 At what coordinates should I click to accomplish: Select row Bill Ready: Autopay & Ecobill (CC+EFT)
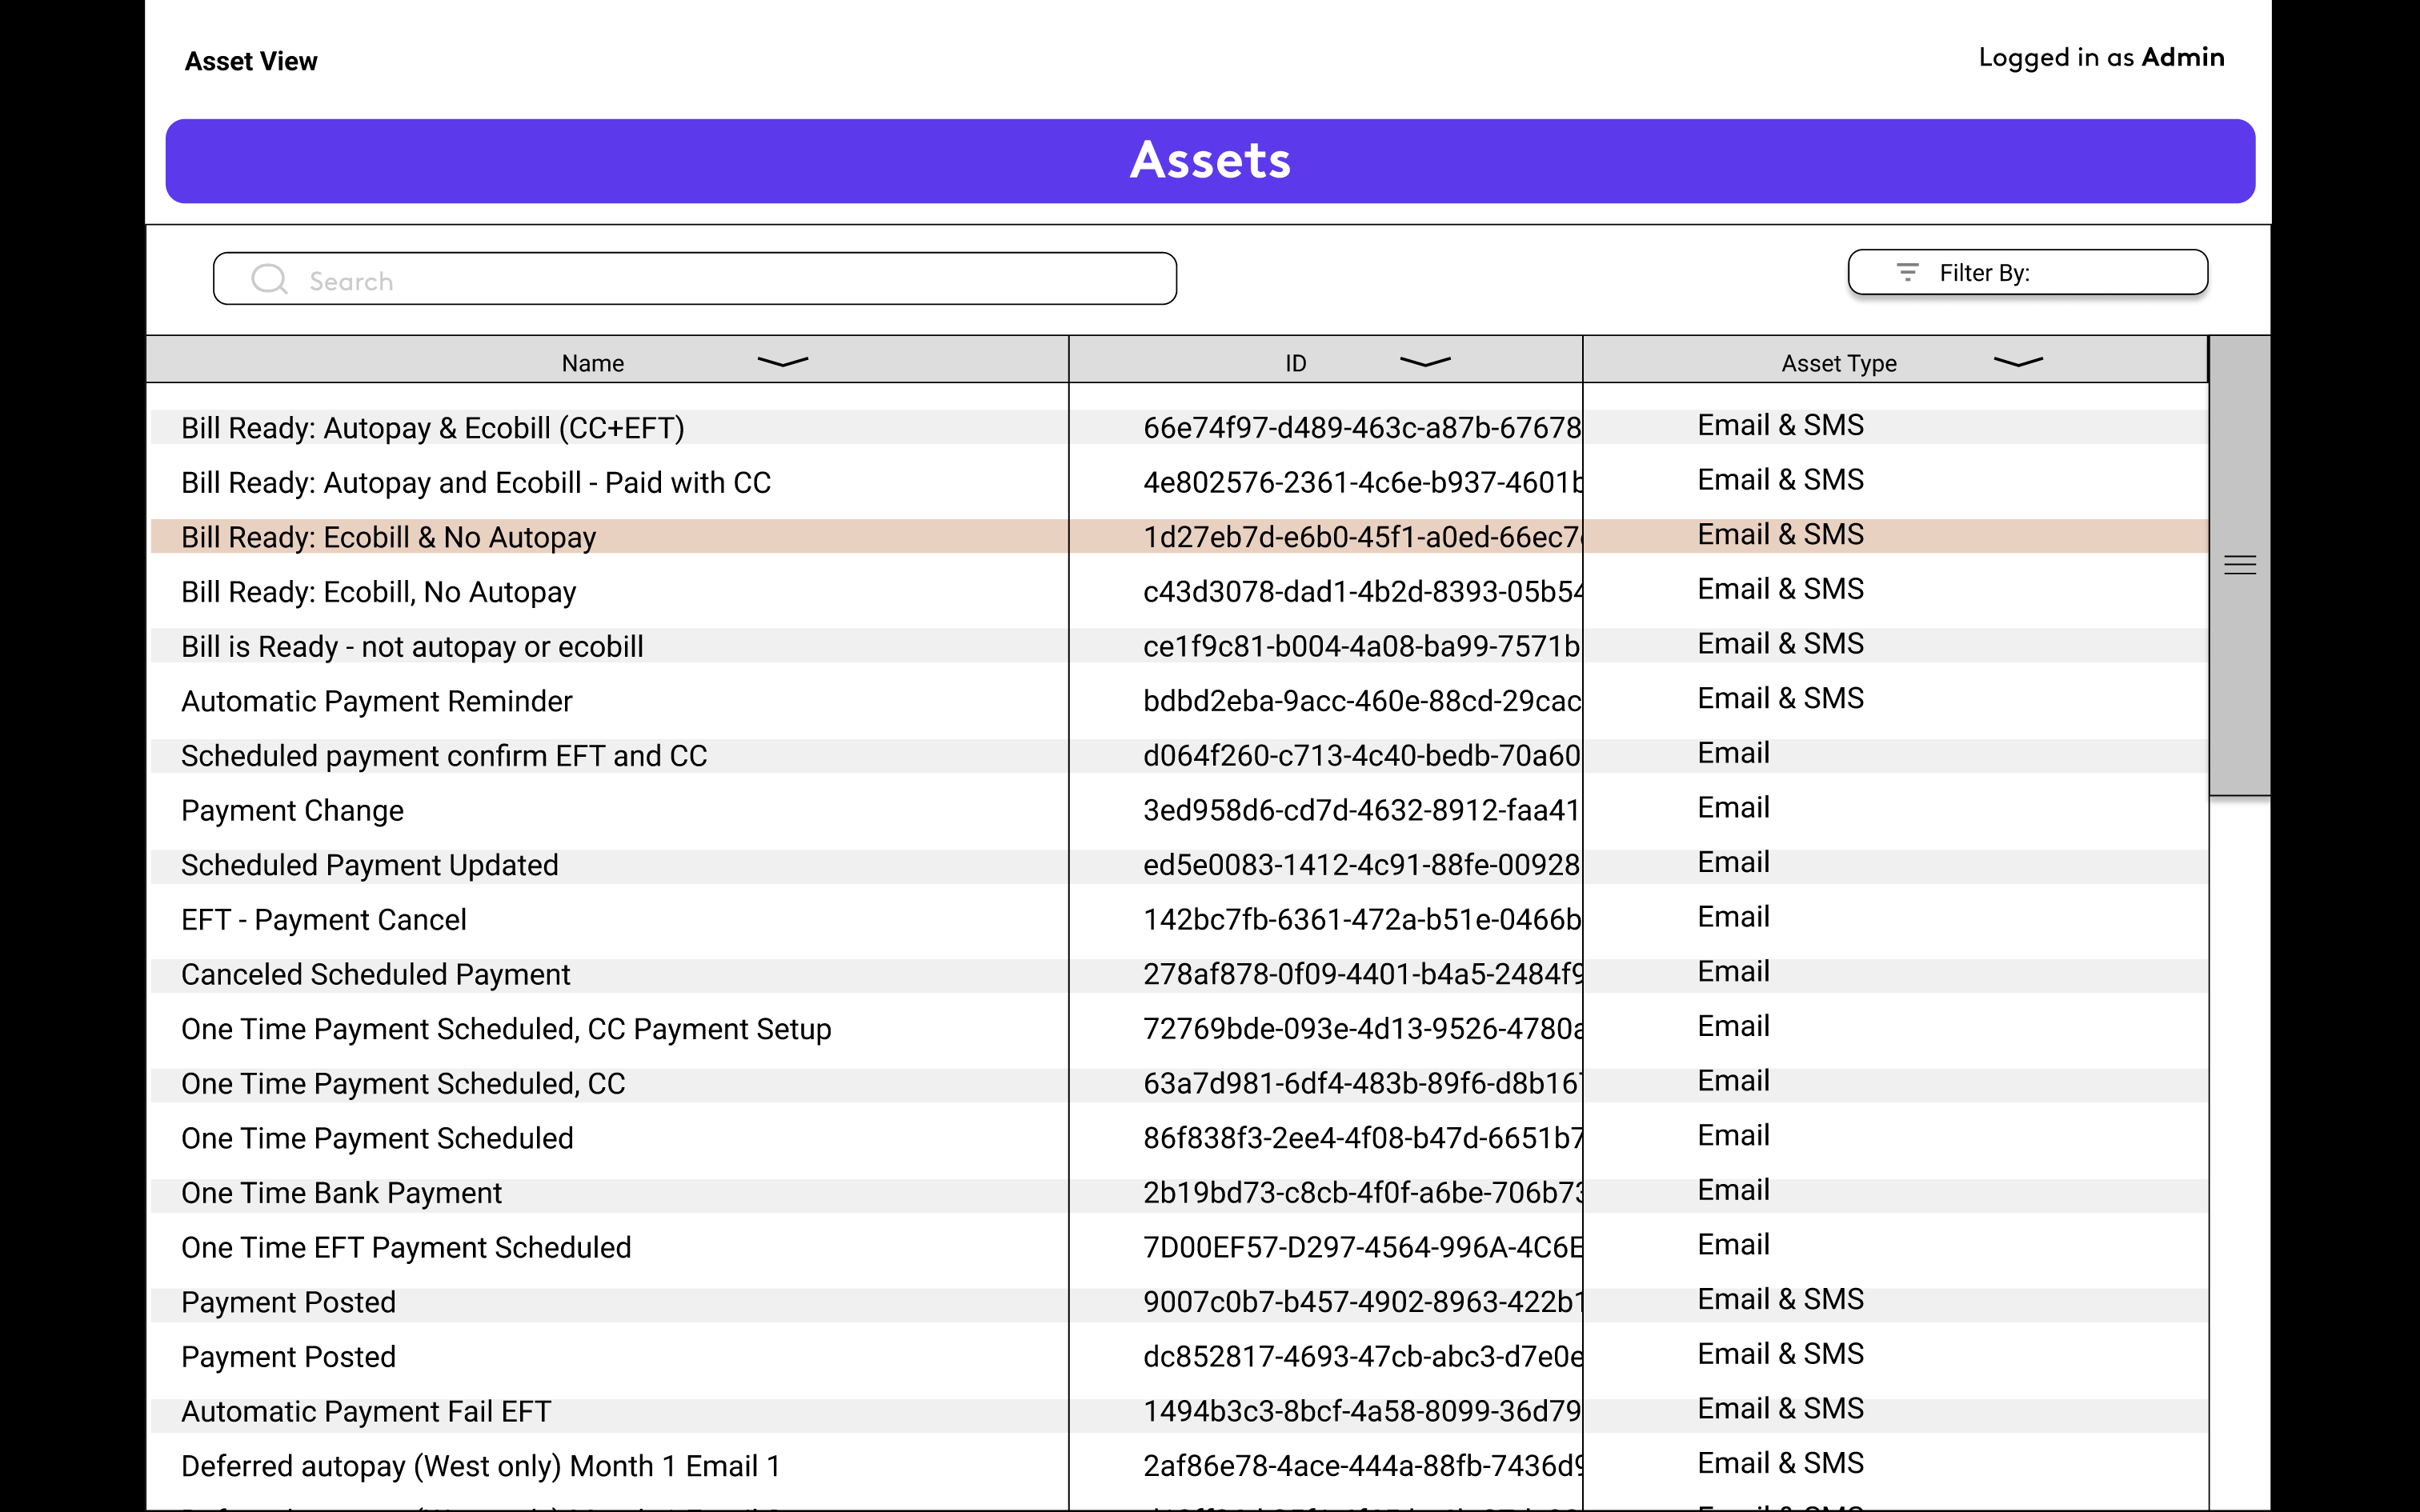coord(1178,427)
